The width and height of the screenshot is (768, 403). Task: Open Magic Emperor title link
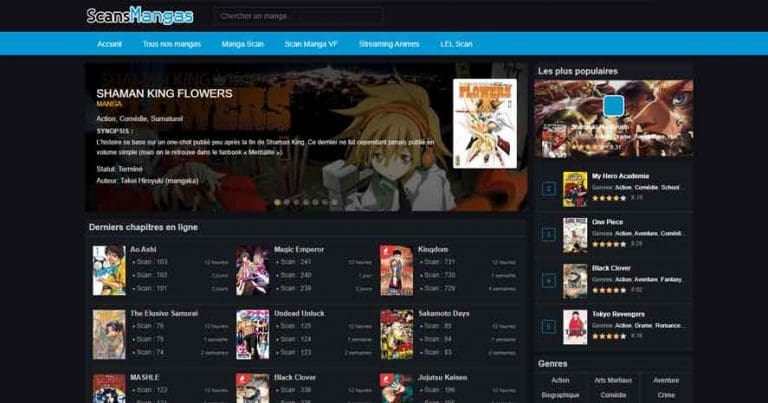coord(299,249)
